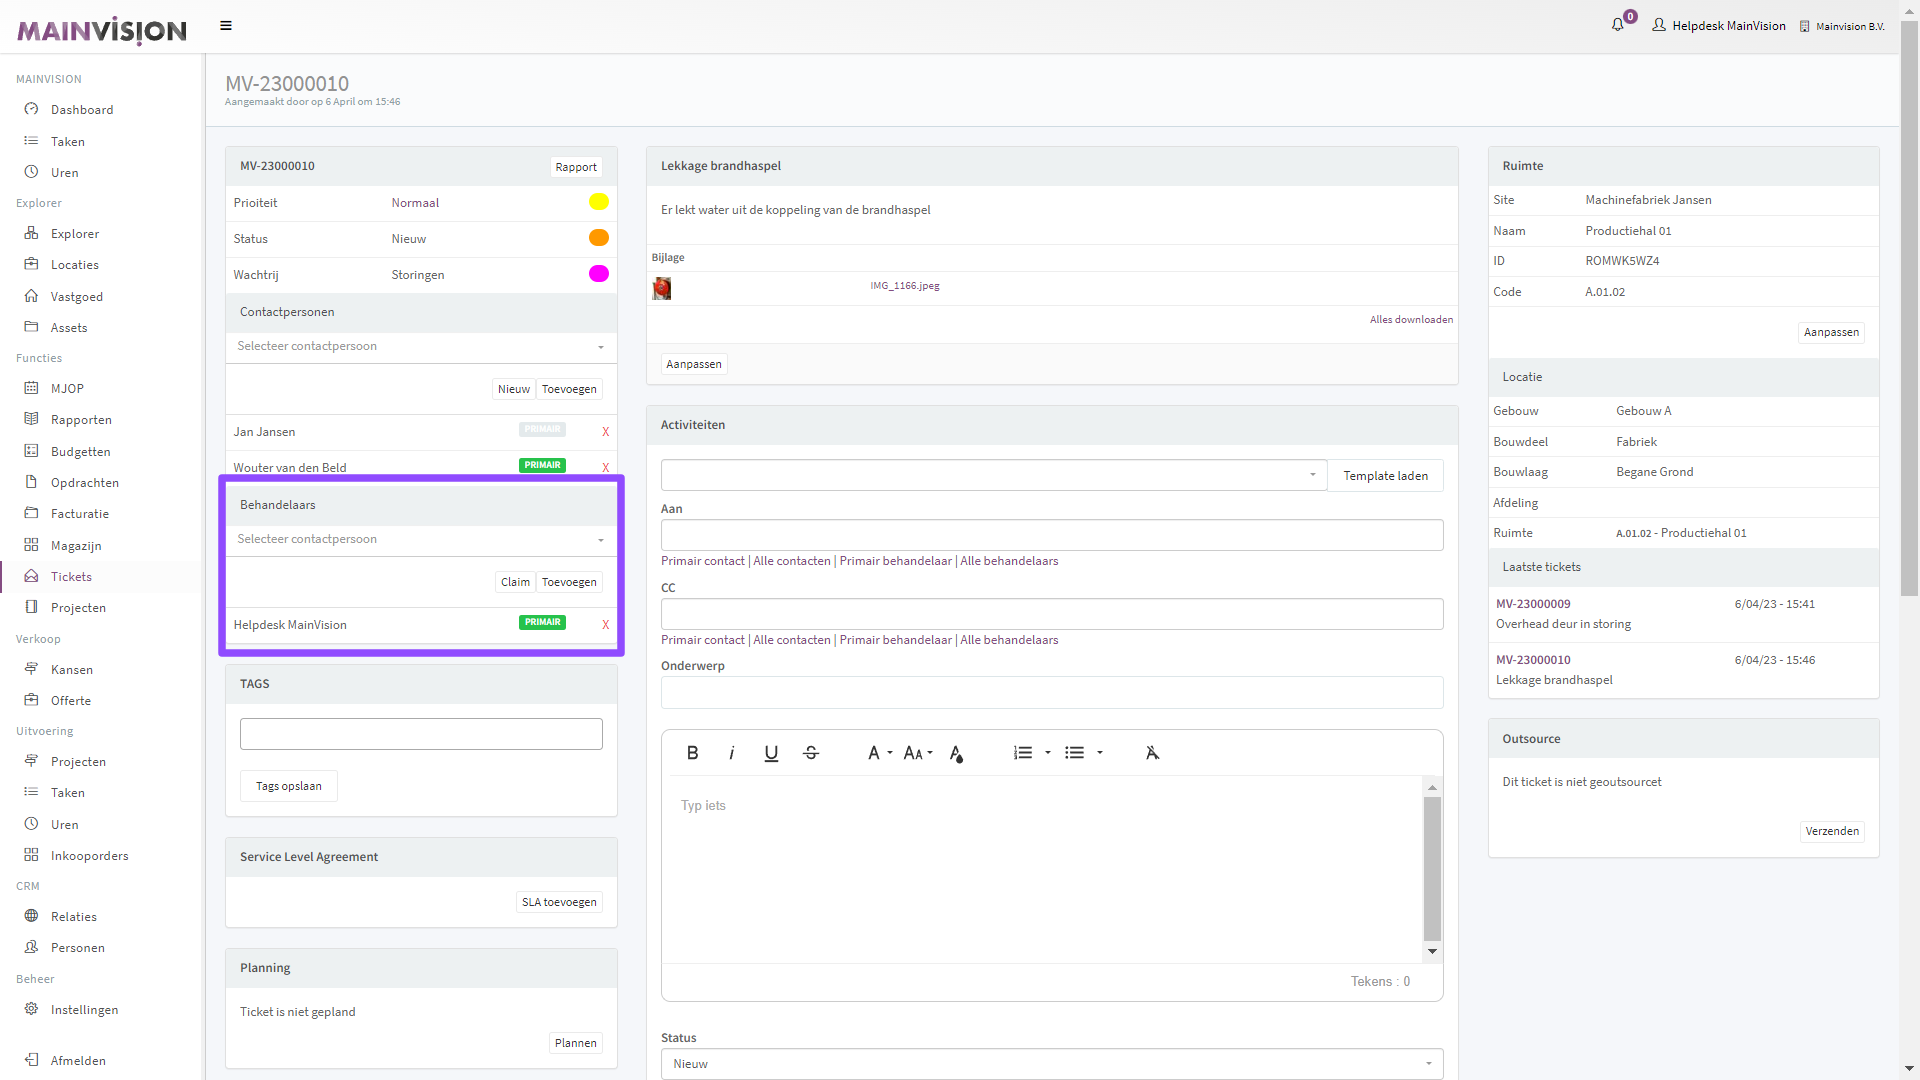Go to Dashboard in sidebar
1920x1080 pixels.
(82, 110)
